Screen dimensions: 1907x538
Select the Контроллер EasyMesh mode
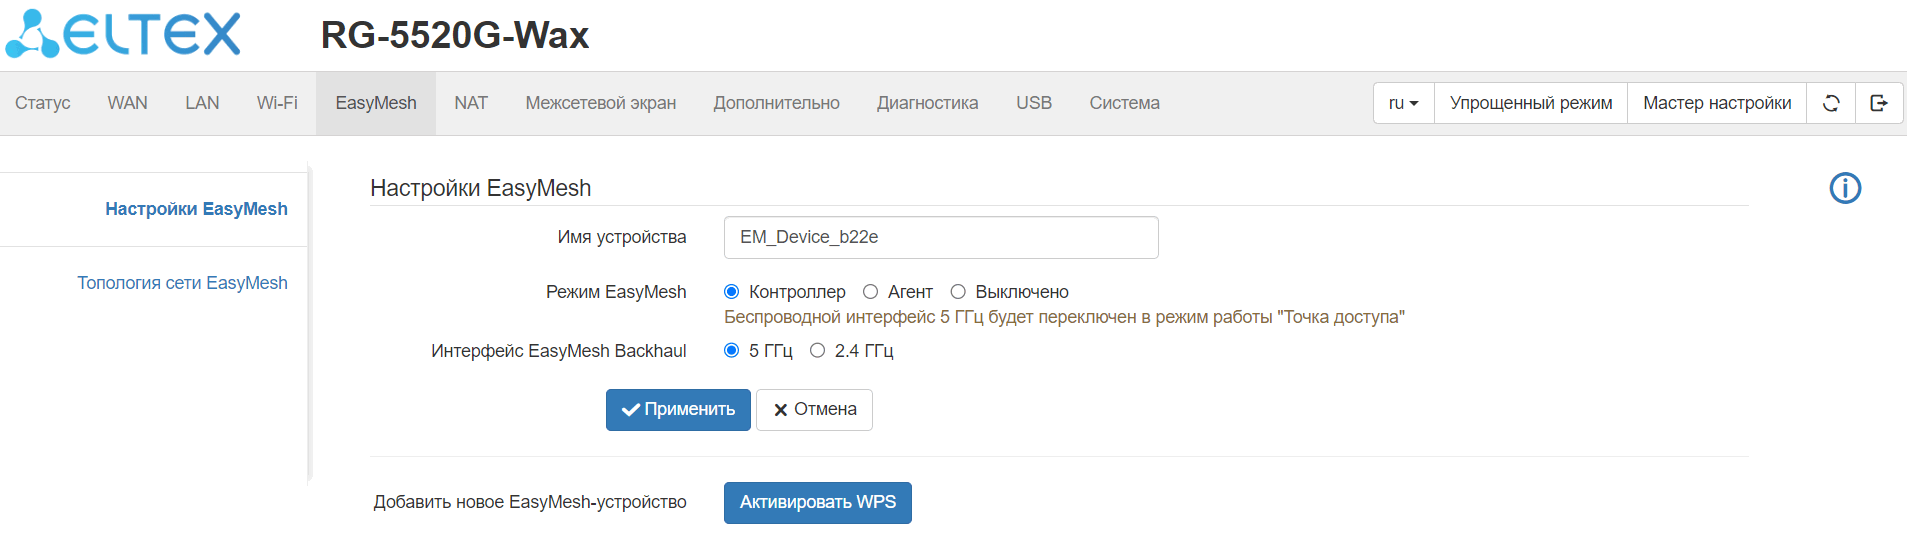(732, 292)
